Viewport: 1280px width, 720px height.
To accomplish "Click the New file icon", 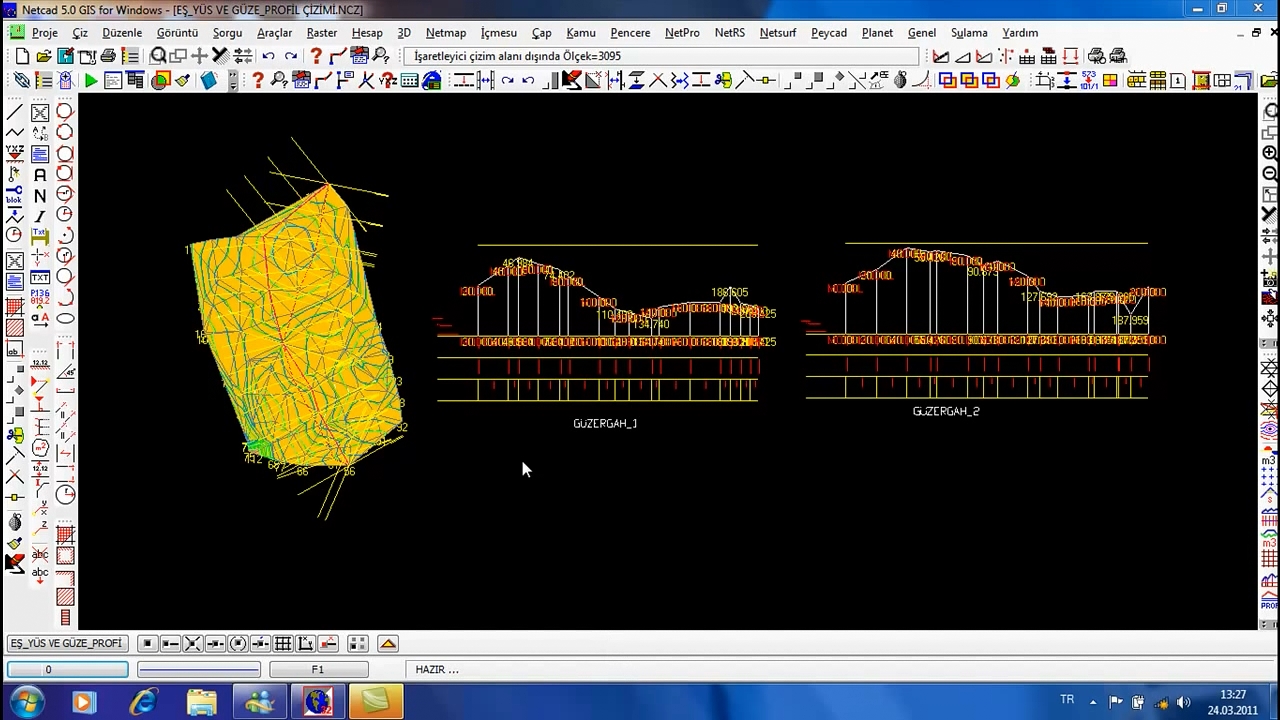I will (x=22, y=57).
